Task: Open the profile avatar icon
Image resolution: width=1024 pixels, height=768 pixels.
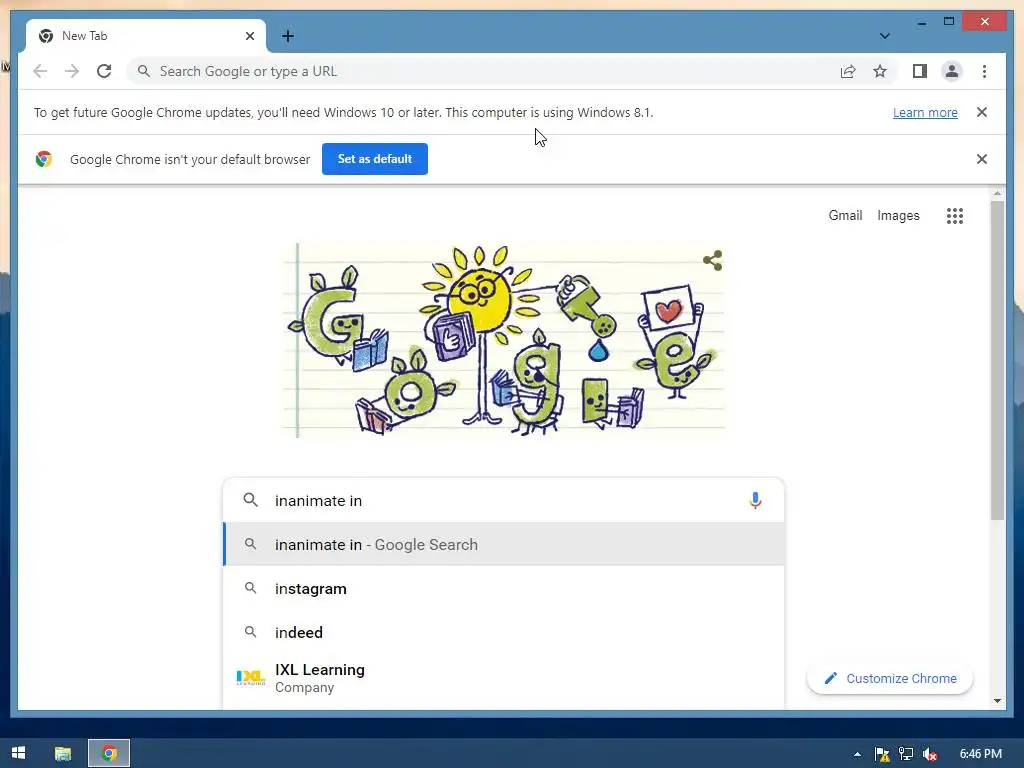Action: click(x=952, y=71)
